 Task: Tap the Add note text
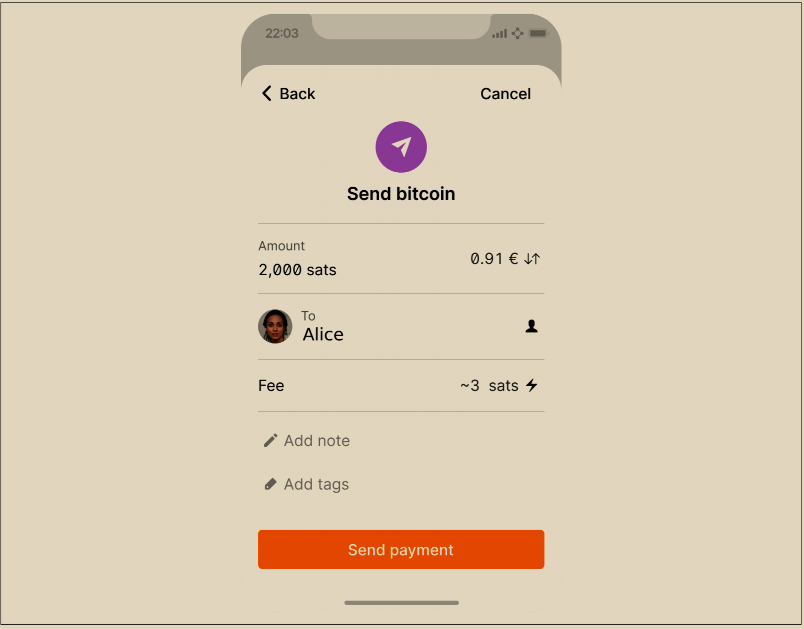[317, 441]
